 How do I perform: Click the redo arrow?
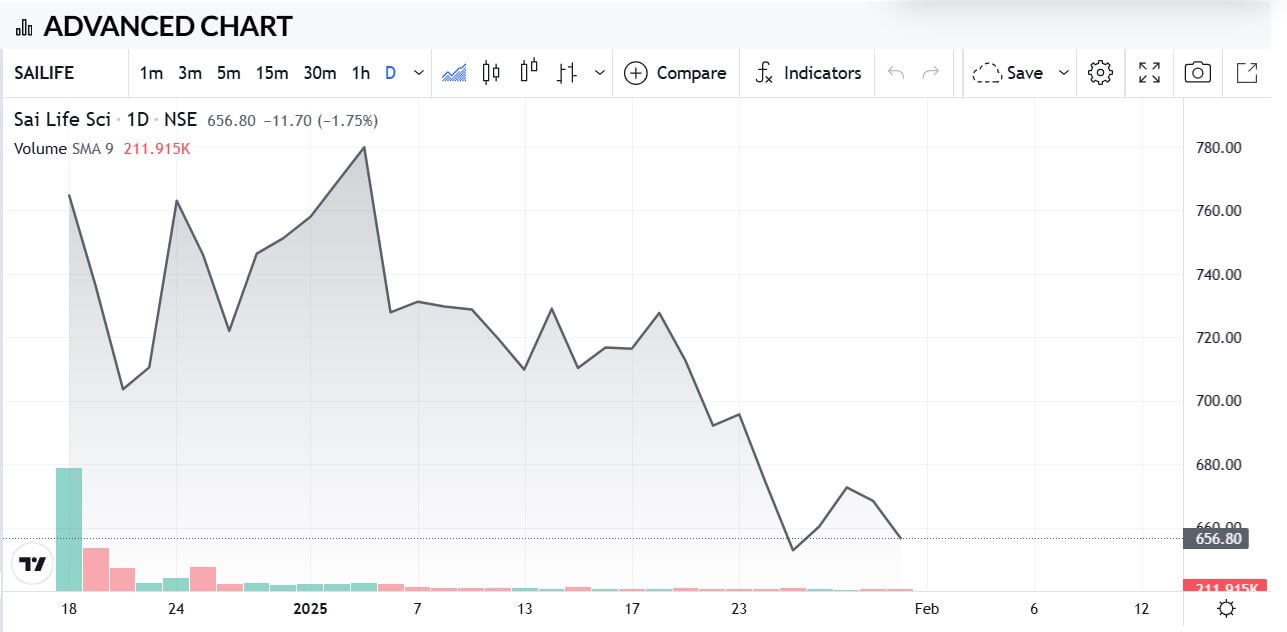(x=931, y=73)
